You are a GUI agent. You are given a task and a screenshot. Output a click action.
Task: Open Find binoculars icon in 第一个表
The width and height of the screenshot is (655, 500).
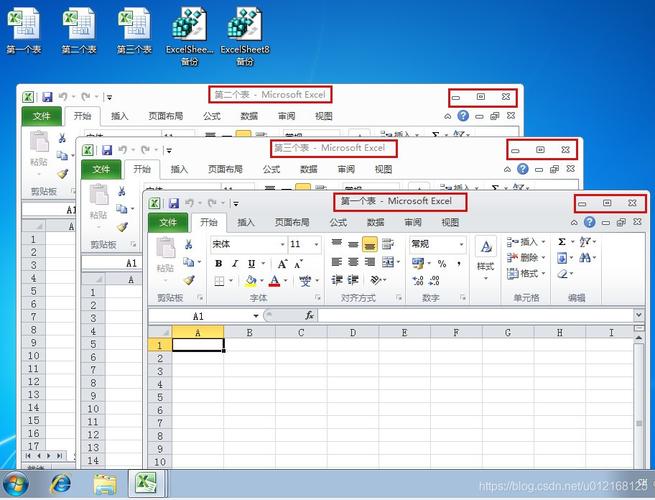tap(584, 258)
